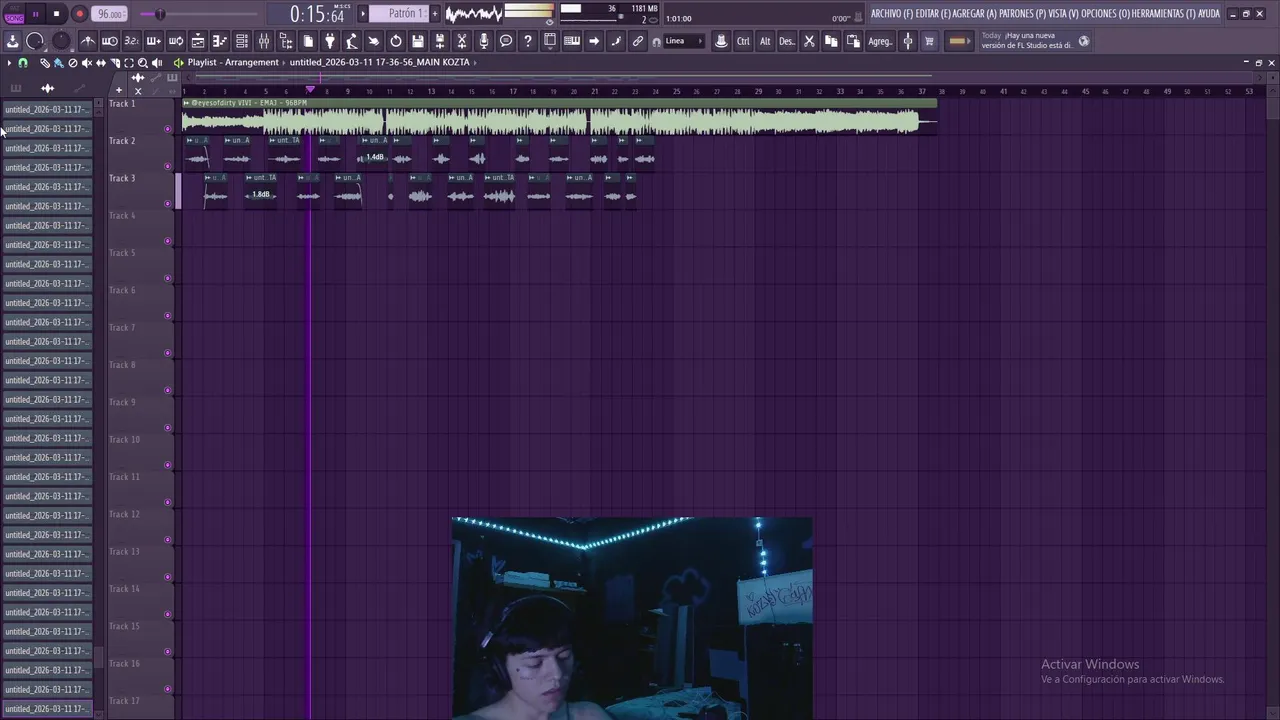Screen dimensions: 1280x720
Task: Toggle SONG/PAT mode button
Action: pos(14,14)
